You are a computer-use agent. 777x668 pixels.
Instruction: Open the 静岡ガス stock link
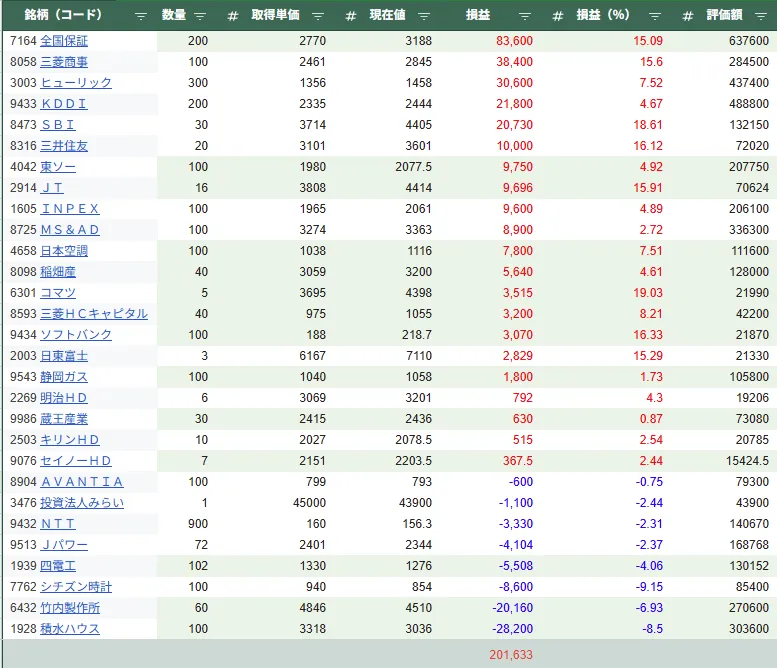point(64,377)
